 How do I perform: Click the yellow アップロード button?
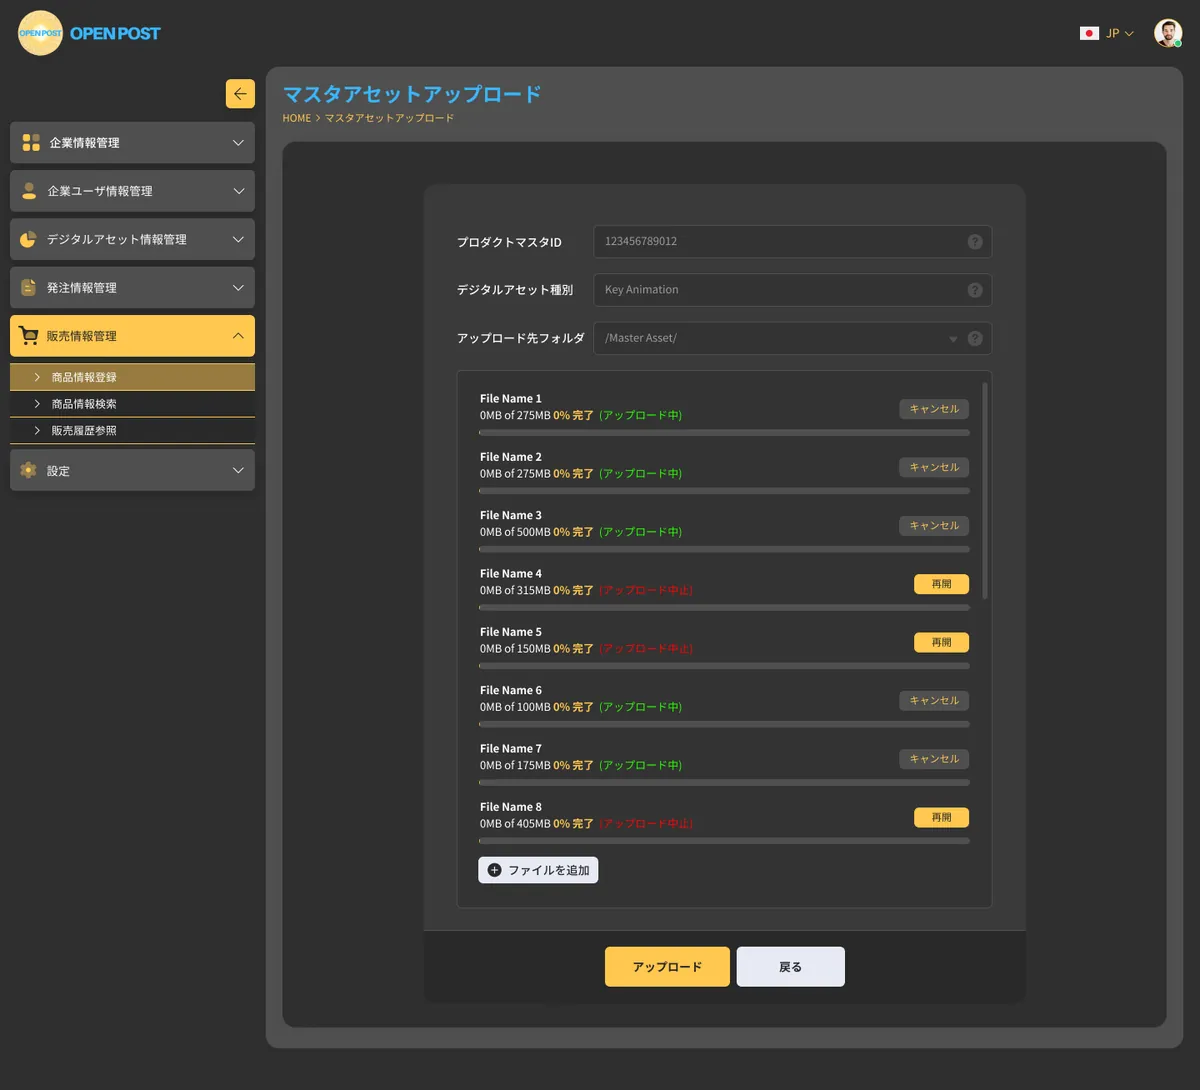[667, 967]
